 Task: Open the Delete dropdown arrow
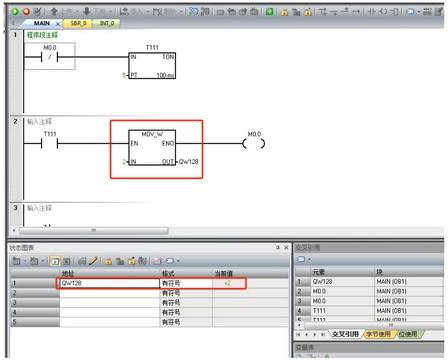point(181,12)
